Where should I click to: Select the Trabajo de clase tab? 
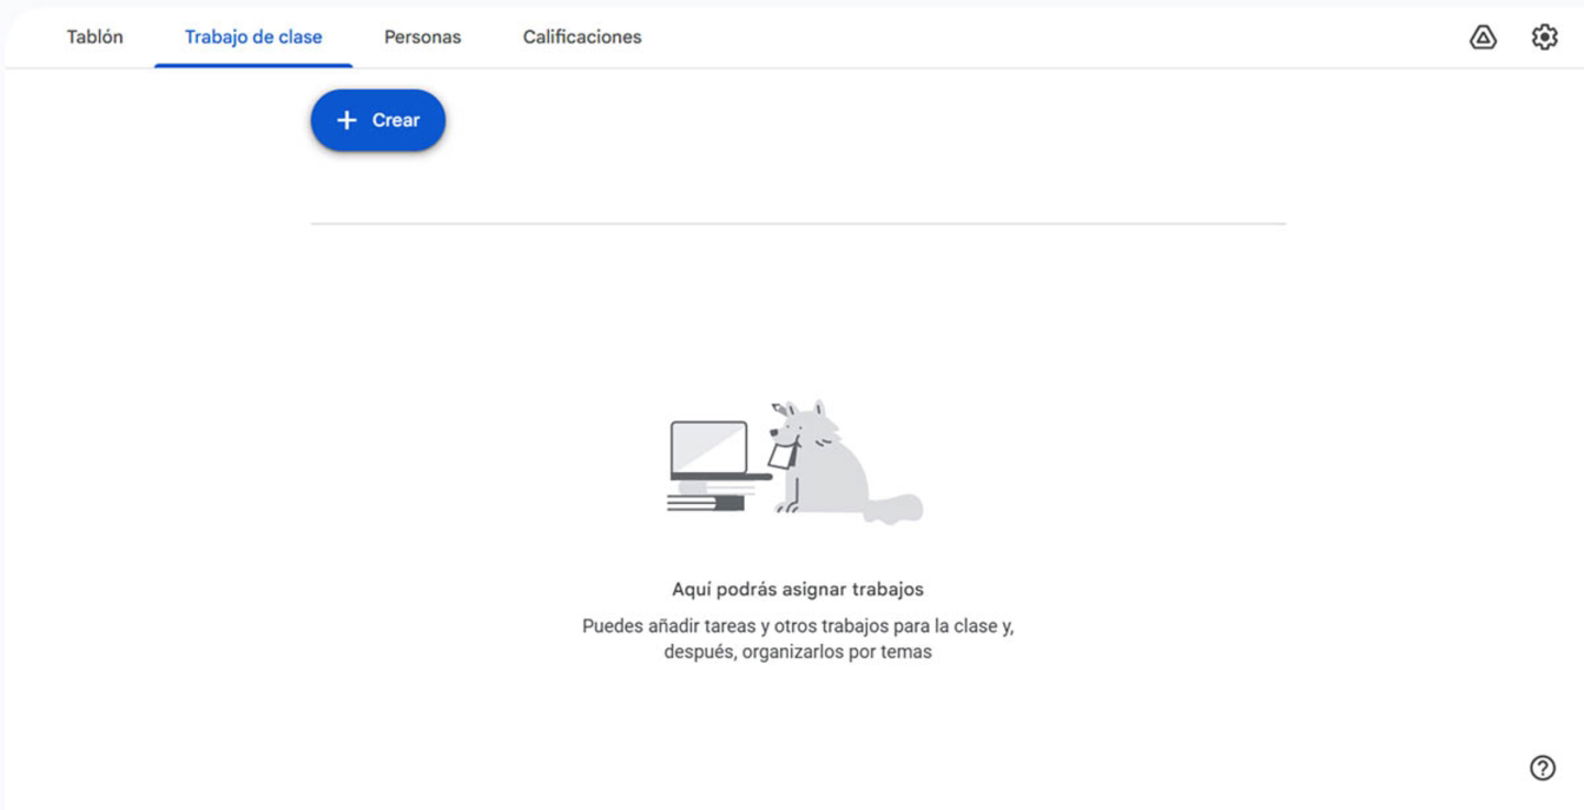[253, 37]
